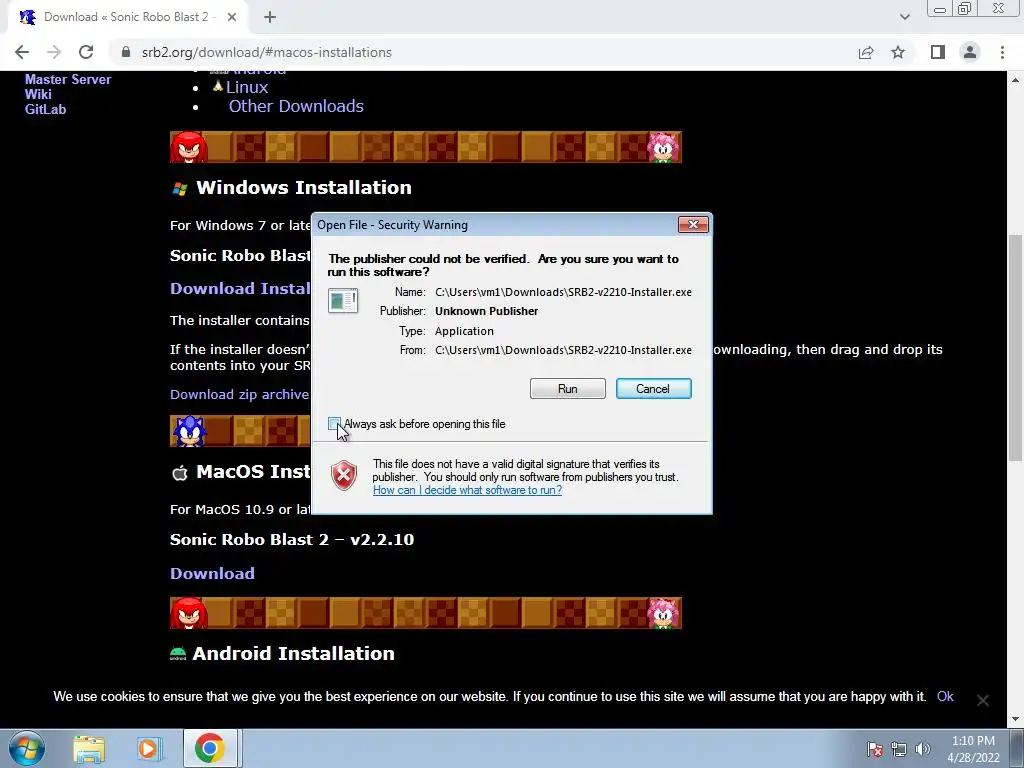Open Chrome three-dot menu
1024x768 pixels.
1002,52
